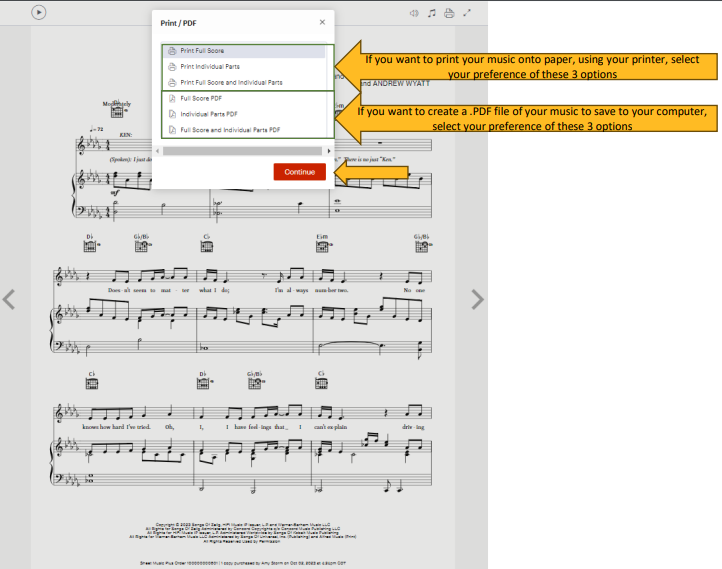This screenshot has height=569, width=722.
Task: Click the red Continue button
Action: click(299, 172)
